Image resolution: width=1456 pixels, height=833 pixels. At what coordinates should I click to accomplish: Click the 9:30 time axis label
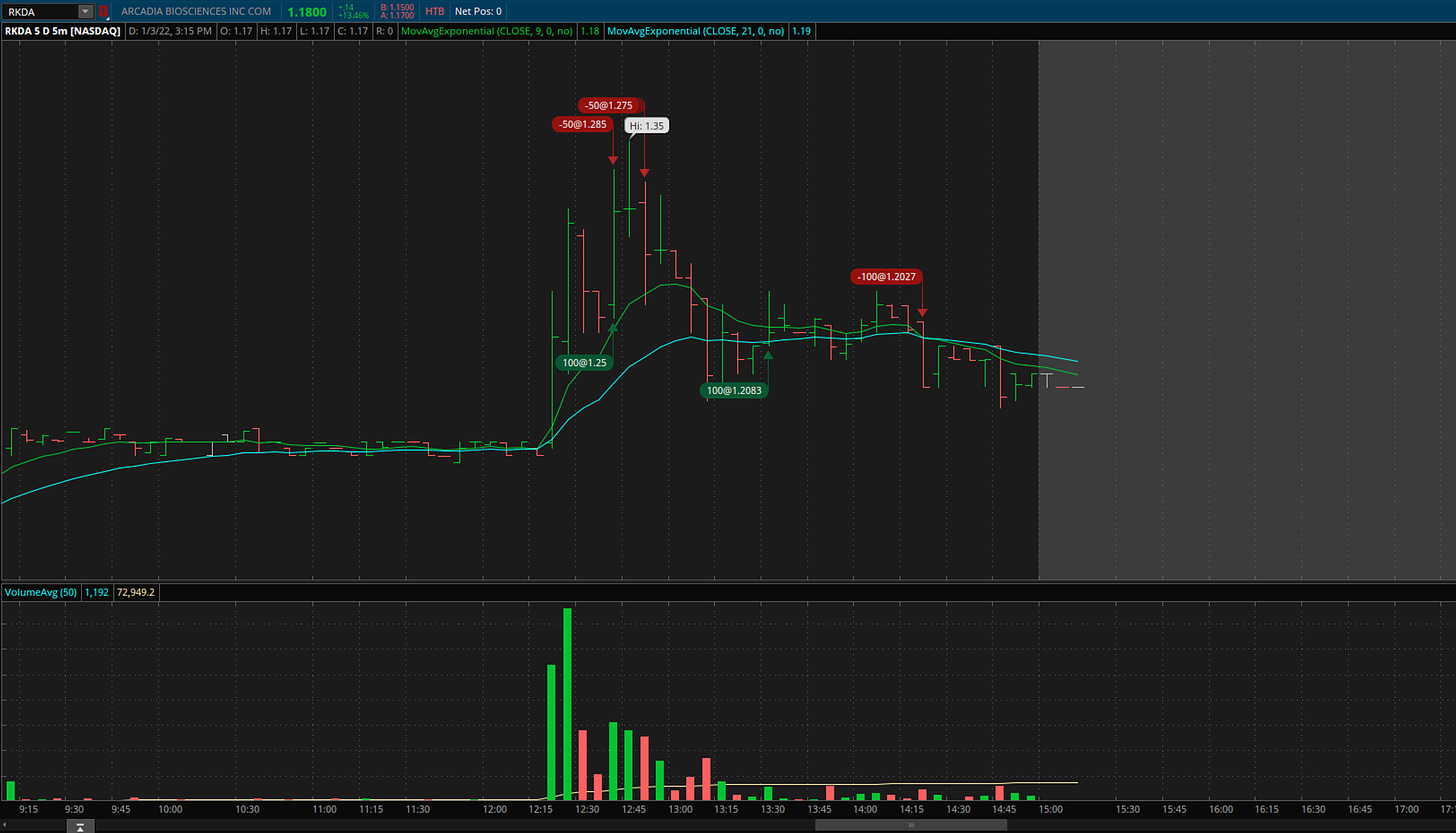[74, 809]
